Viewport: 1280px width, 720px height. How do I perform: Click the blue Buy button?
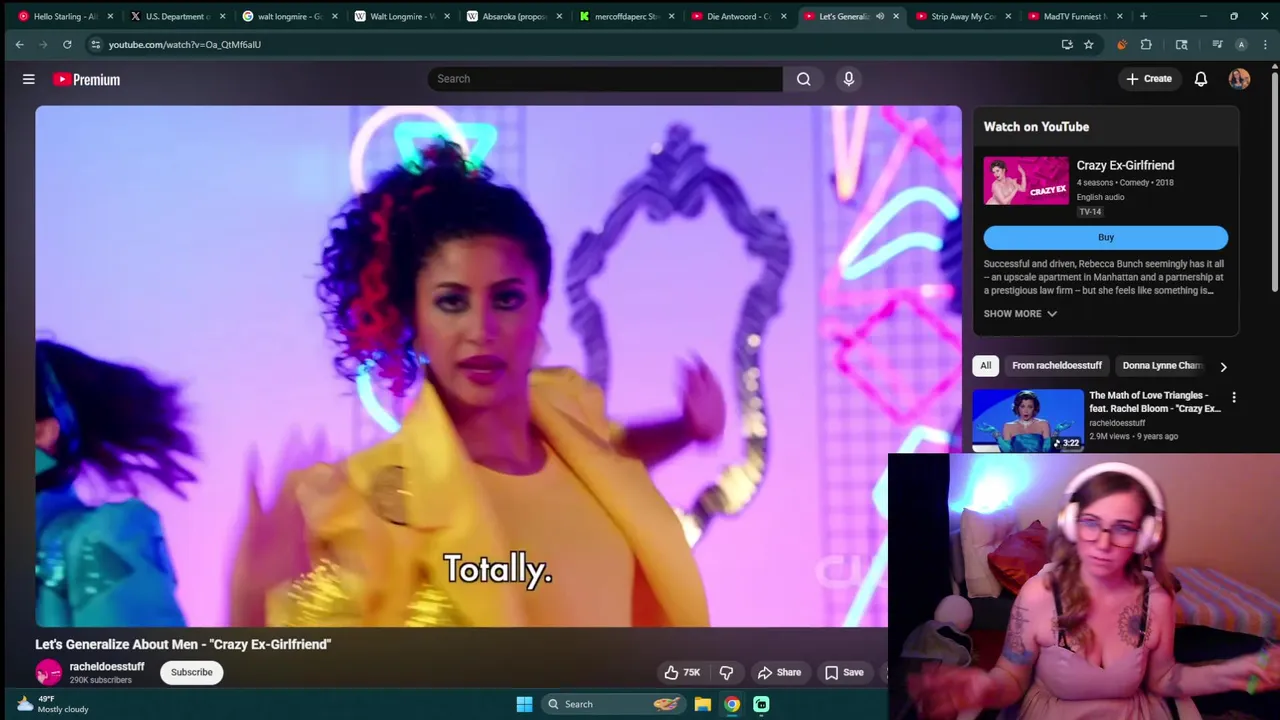(1106, 237)
